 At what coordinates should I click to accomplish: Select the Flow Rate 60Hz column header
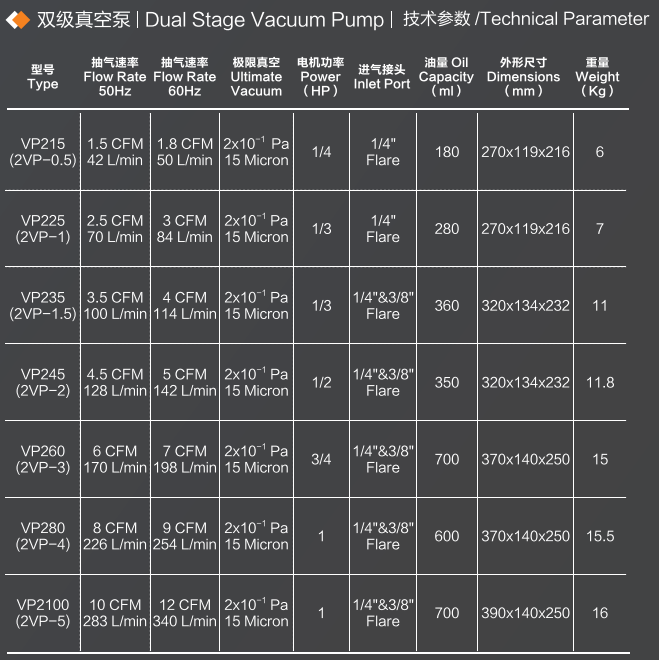tap(184, 77)
